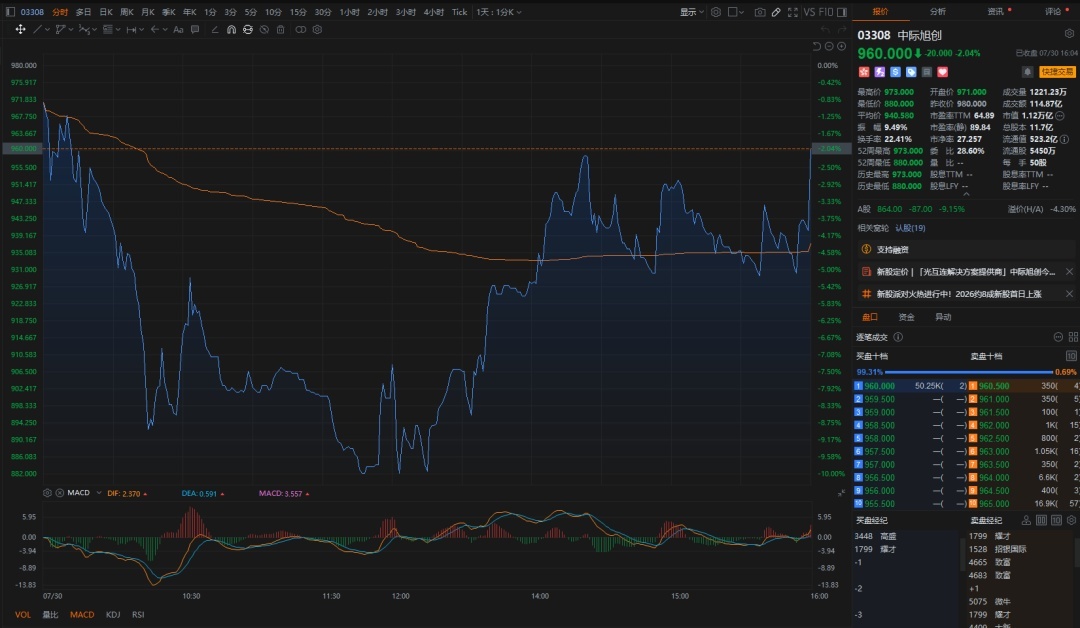Click the red heart favorite icon

coord(943,72)
